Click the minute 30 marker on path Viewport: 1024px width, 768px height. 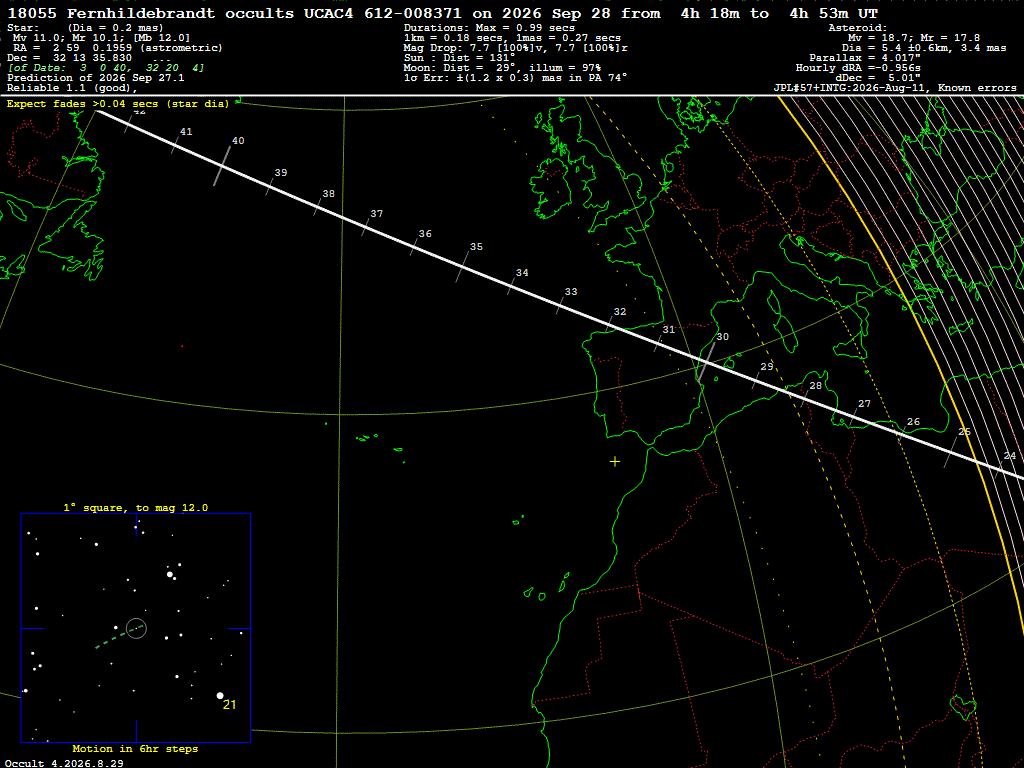coord(706,362)
